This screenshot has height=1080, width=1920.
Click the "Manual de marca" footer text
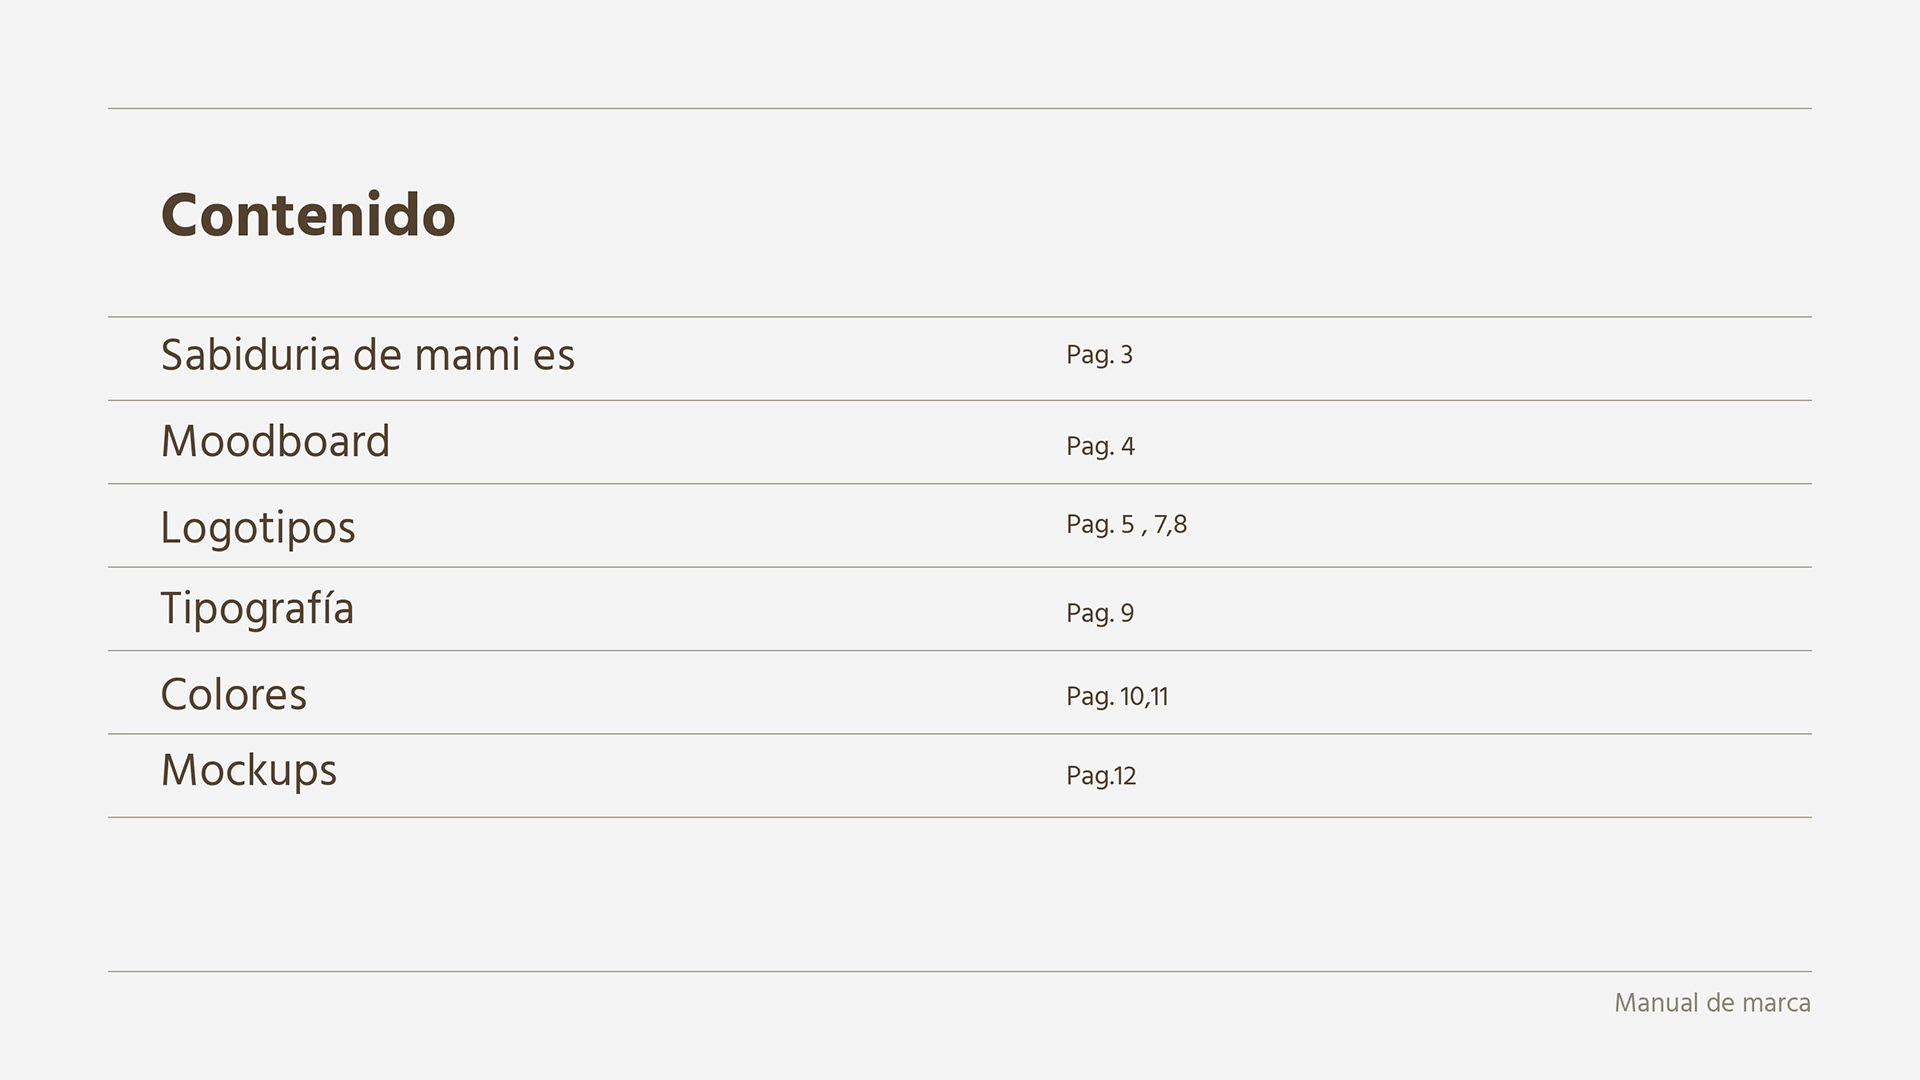point(1712,1003)
